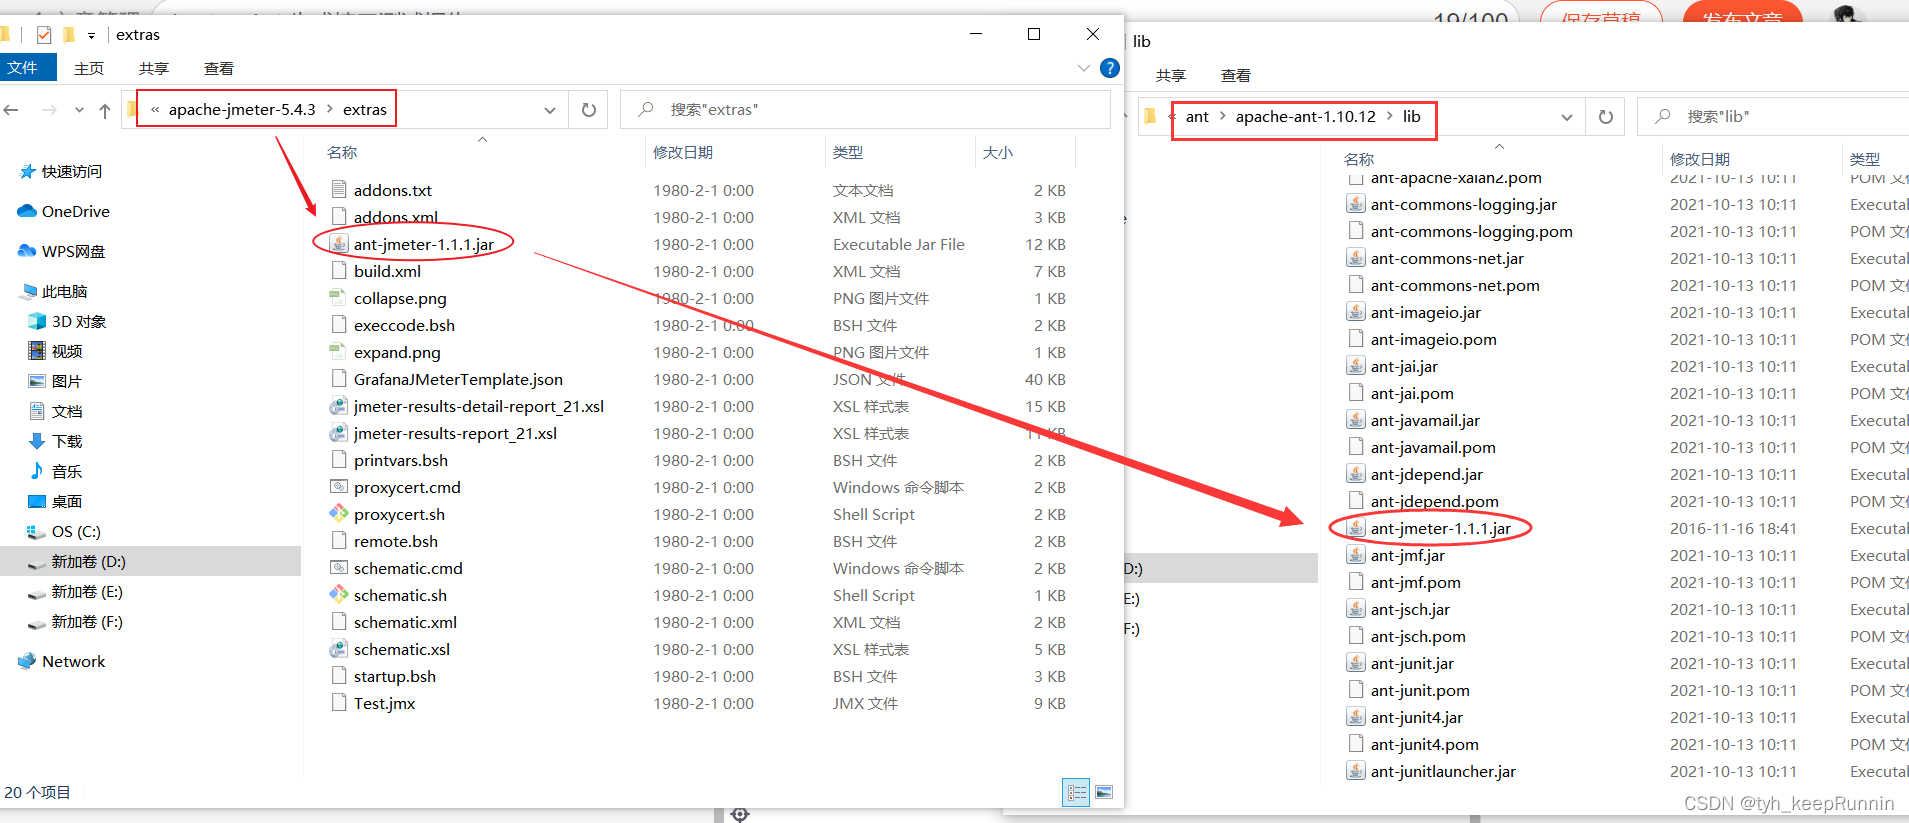
Task: Select the schematic.sh file icon
Action: tap(339, 595)
